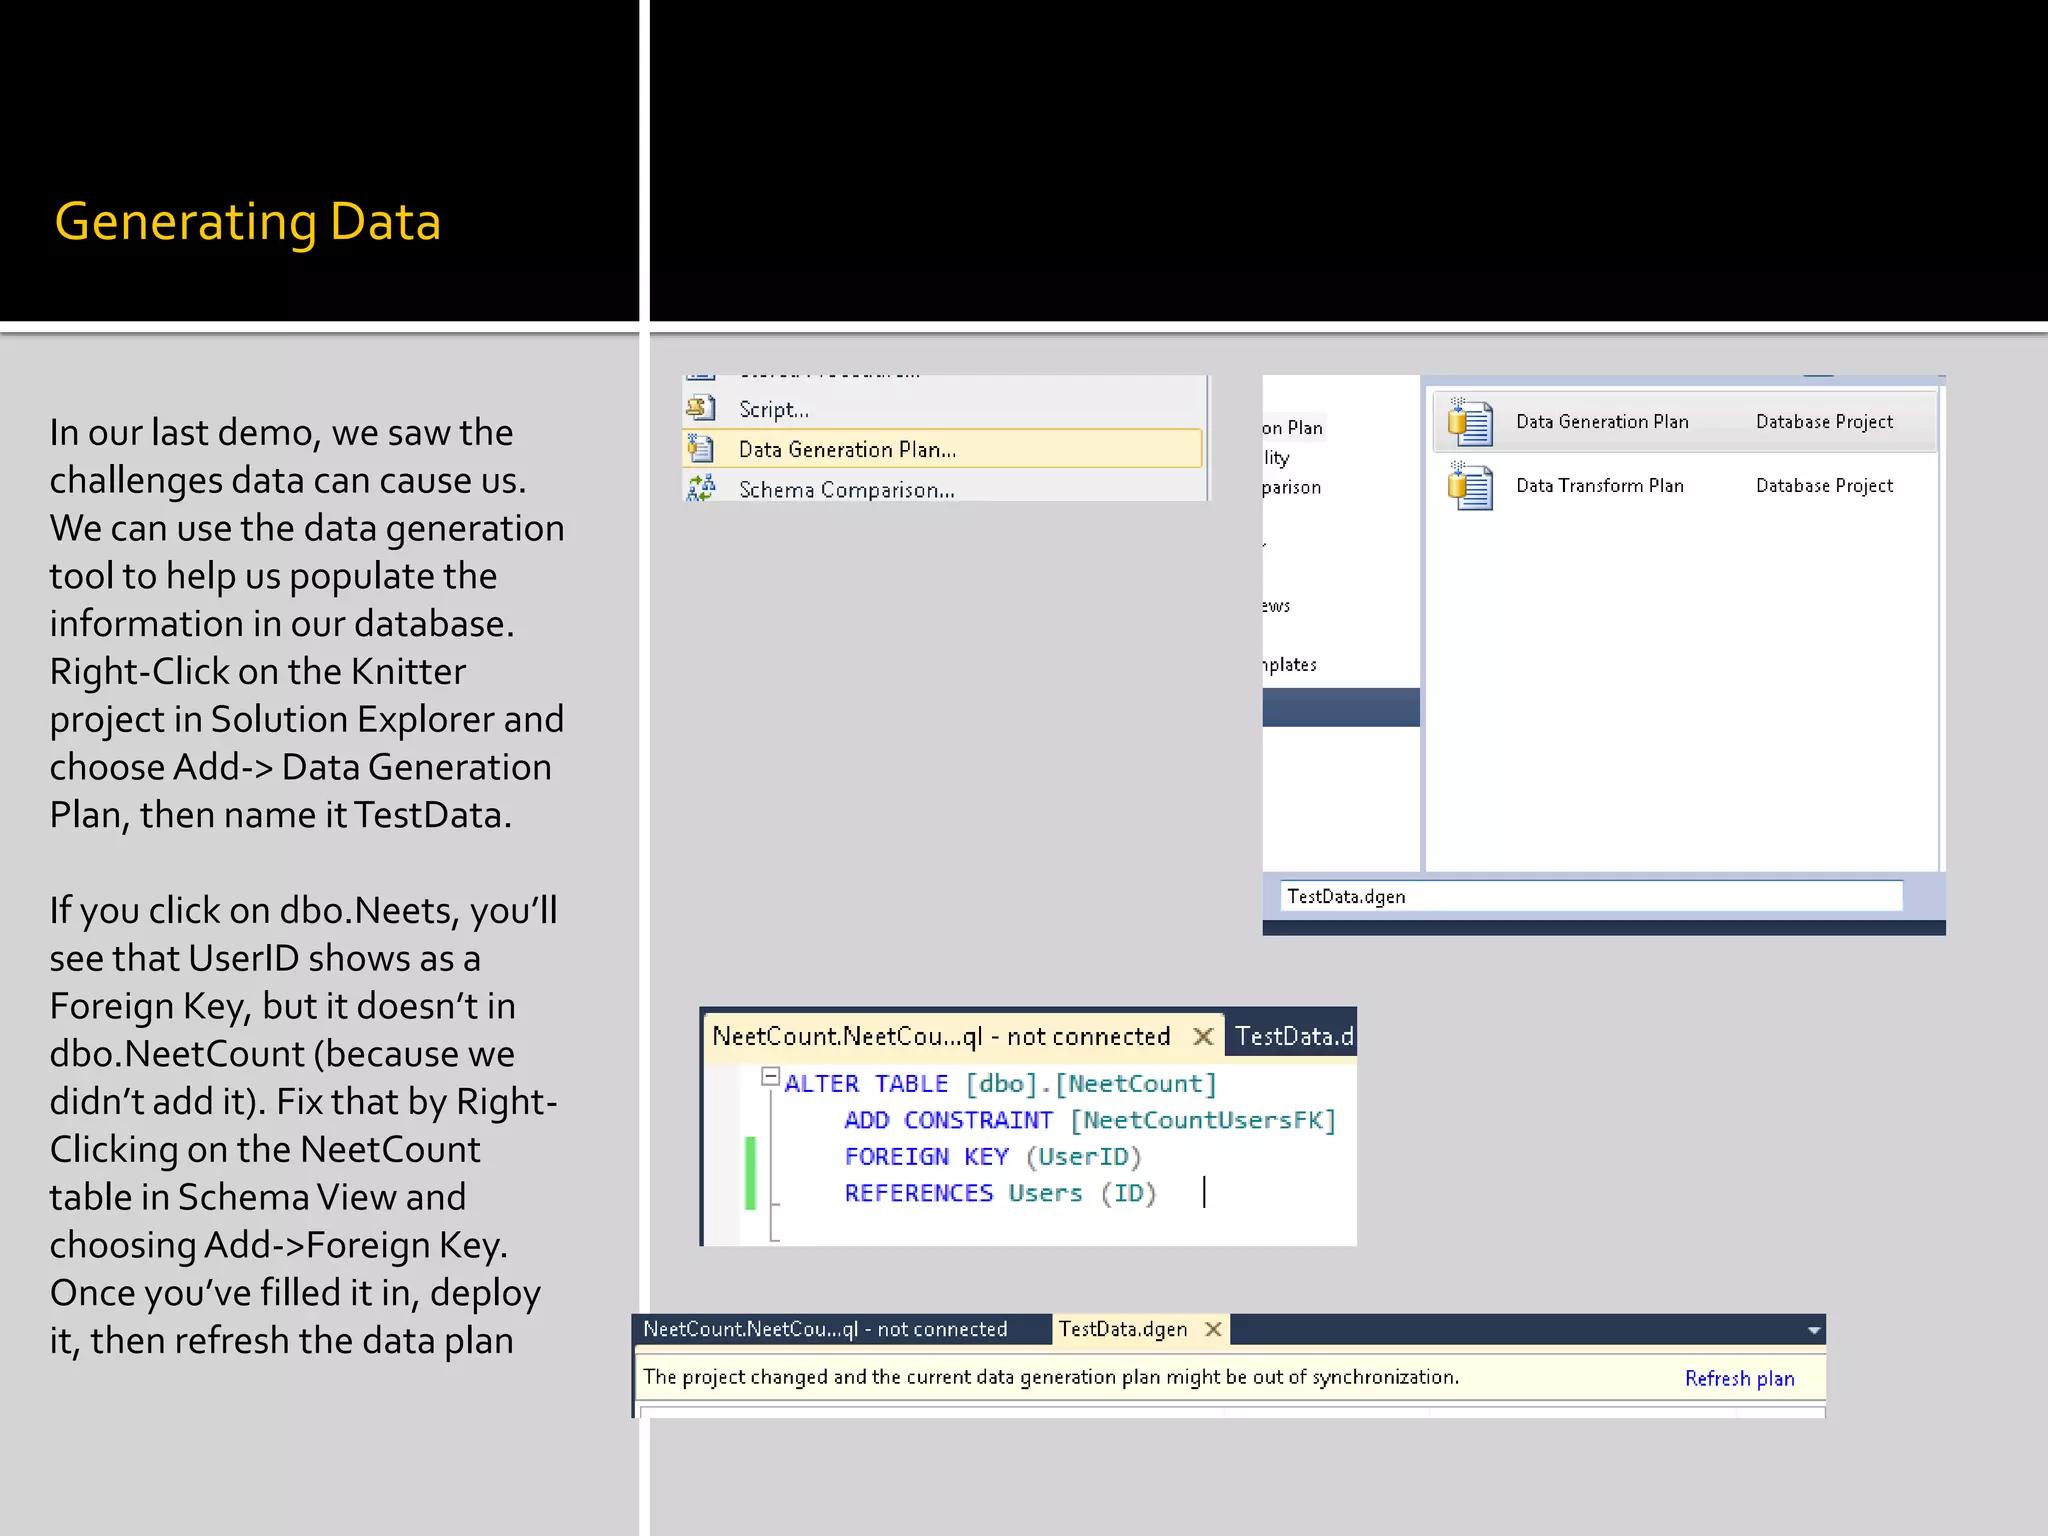2048x1536 pixels.
Task: Click the out of synchronization message
Action: tap(1051, 1377)
